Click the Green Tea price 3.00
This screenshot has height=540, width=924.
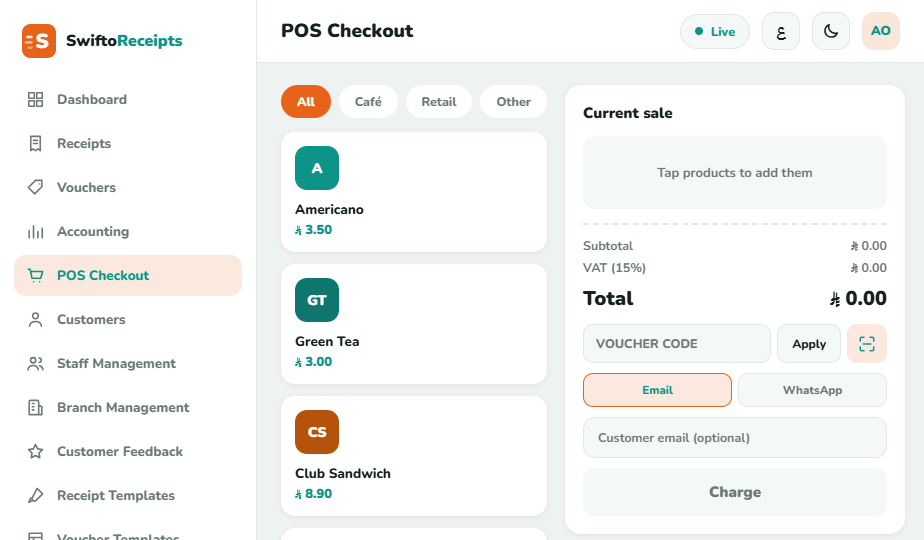click(314, 362)
